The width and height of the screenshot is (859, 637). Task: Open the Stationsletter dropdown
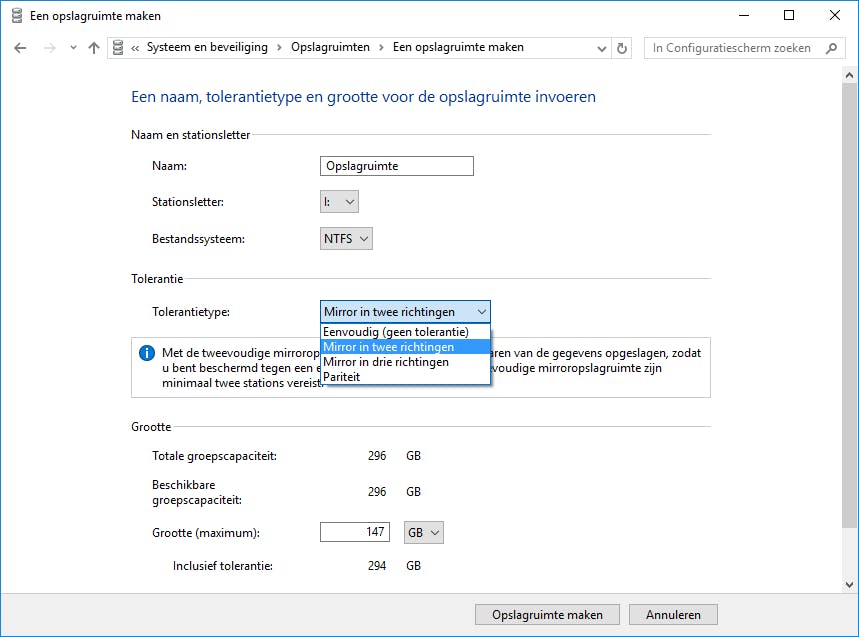point(339,202)
